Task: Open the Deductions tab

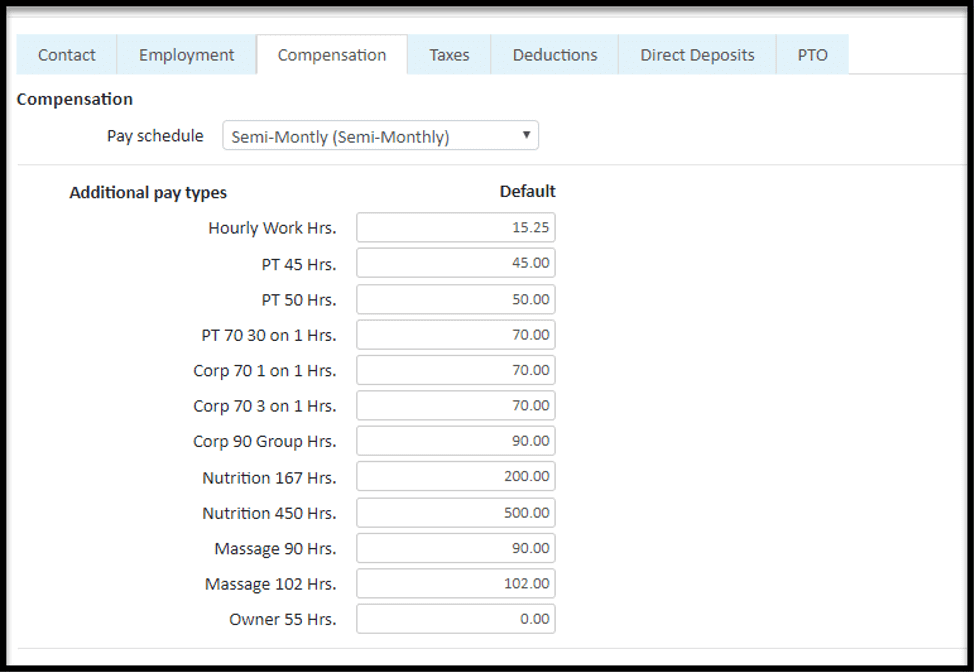Action: click(x=554, y=55)
